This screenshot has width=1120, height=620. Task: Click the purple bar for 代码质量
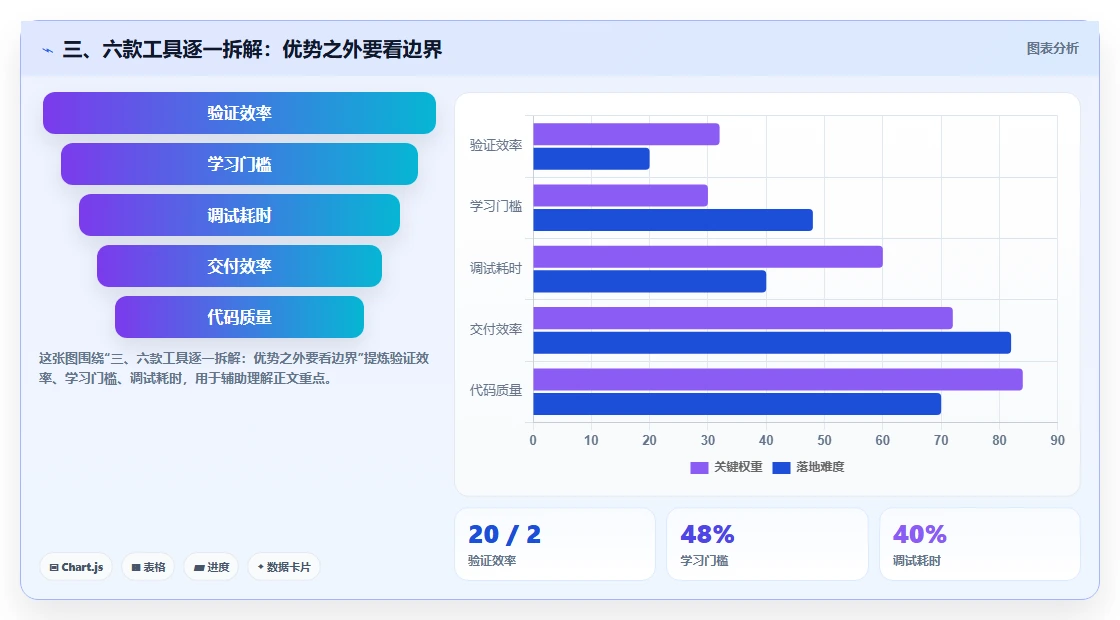tap(778, 379)
